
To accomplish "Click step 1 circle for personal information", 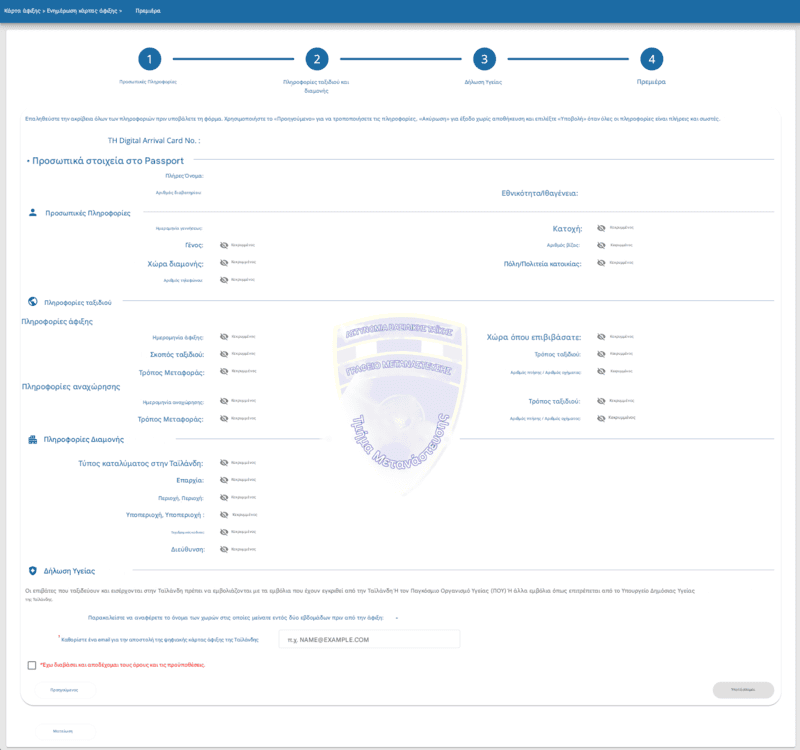I will click(x=149, y=59).
